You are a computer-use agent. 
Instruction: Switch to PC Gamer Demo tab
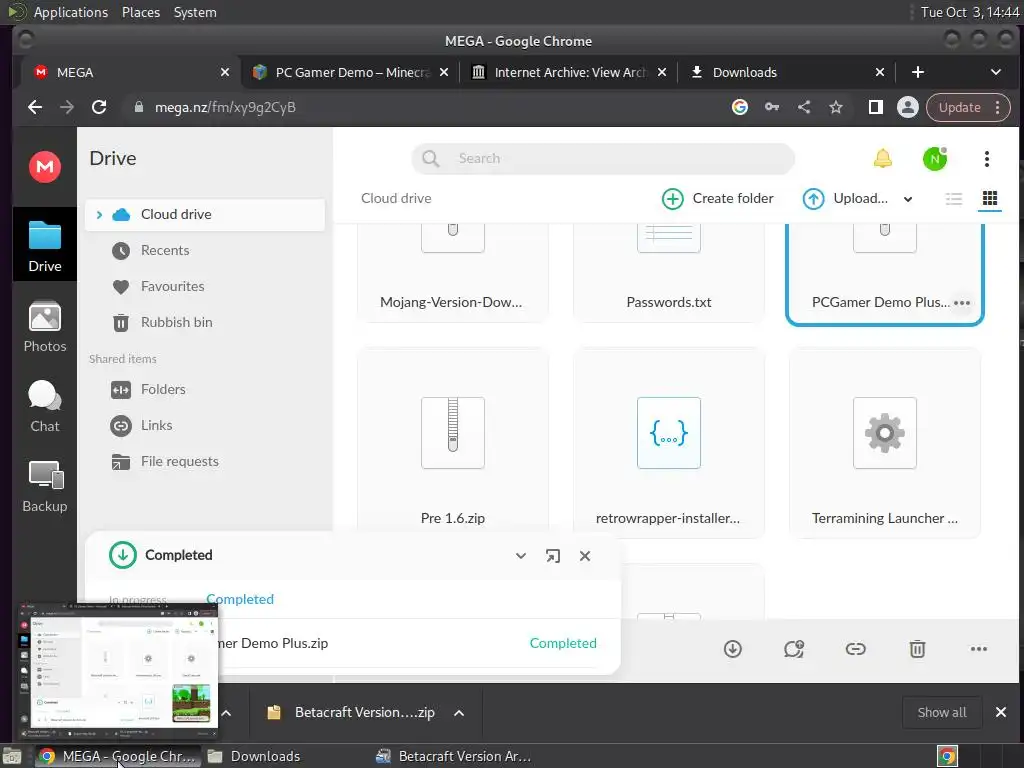point(351,72)
